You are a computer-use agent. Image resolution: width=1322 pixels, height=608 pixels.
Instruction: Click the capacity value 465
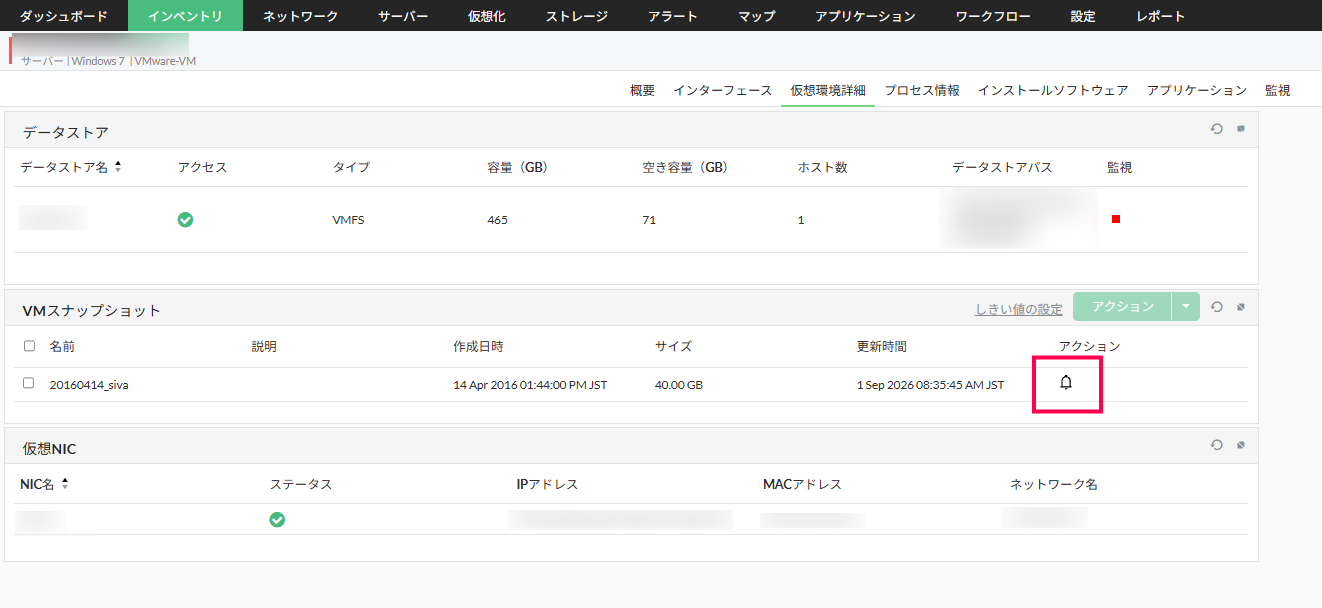pos(497,219)
